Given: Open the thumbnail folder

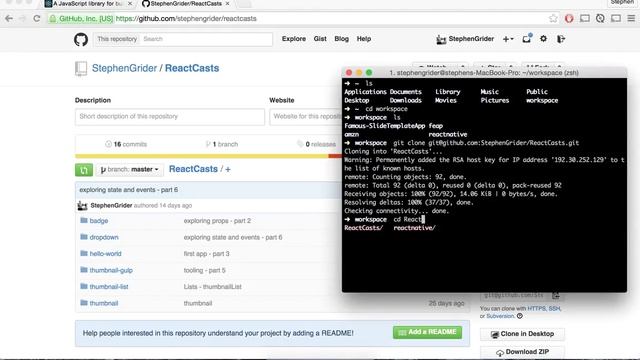Looking at the screenshot, I should point(104,303).
